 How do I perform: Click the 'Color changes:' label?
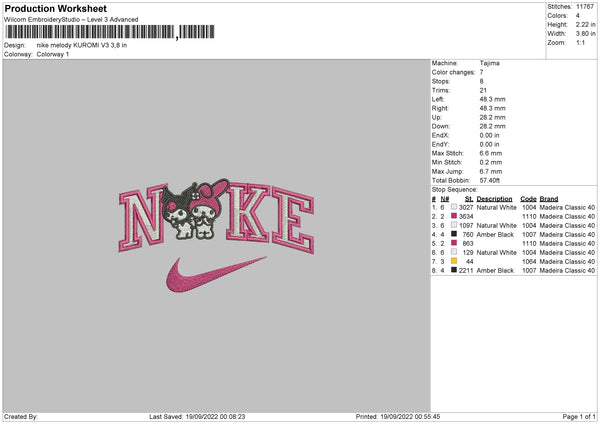point(453,72)
